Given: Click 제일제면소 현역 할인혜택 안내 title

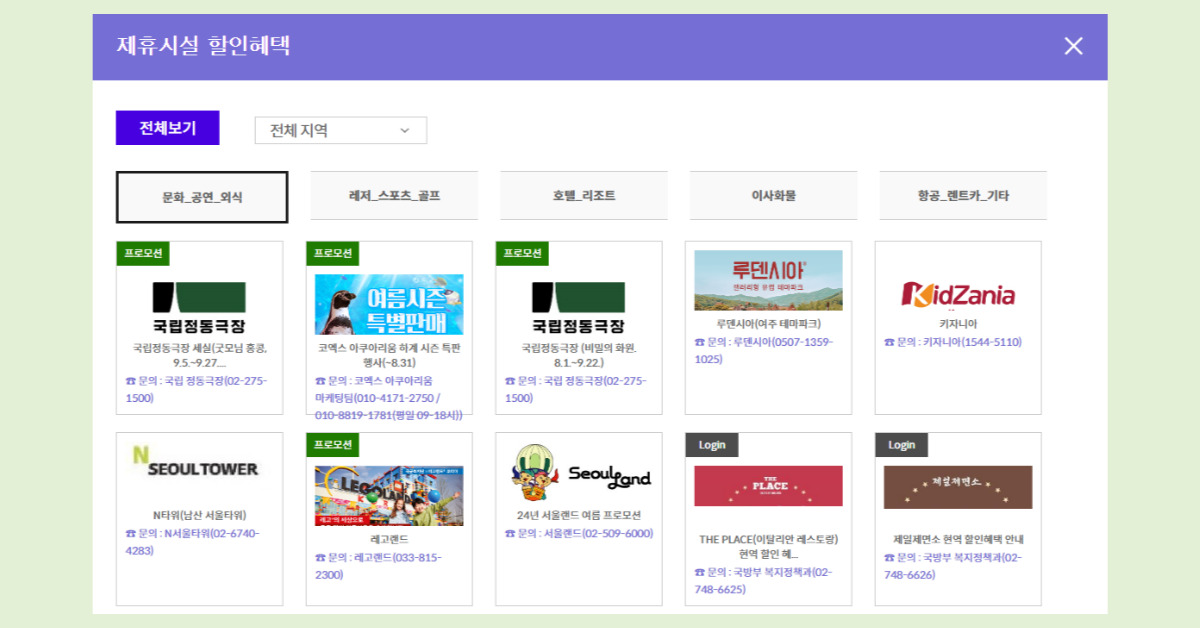Looking at the screenshot, I should click(x=958, y=539).
